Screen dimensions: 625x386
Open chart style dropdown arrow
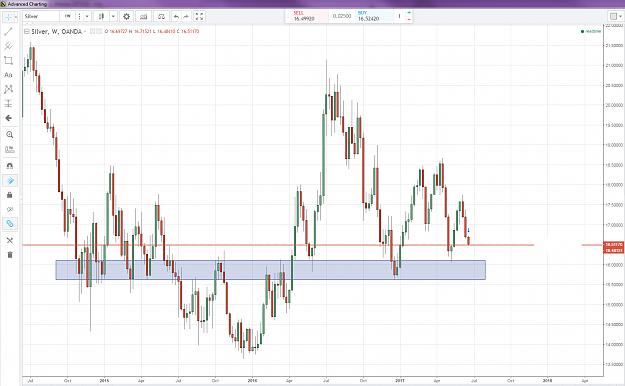[x=113, y=16]
